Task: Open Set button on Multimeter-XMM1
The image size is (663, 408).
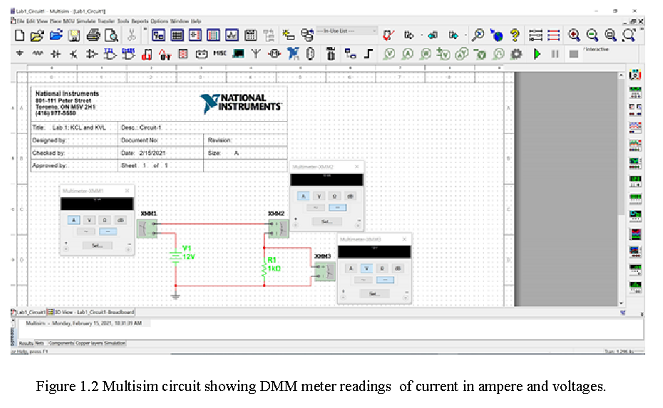Action: [97, 246]
